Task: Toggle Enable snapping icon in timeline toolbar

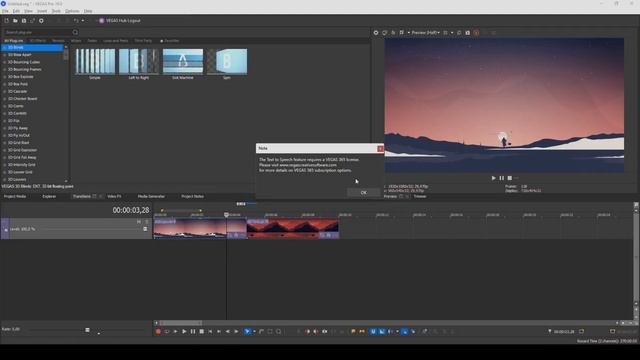Action: tap(373, 331)
